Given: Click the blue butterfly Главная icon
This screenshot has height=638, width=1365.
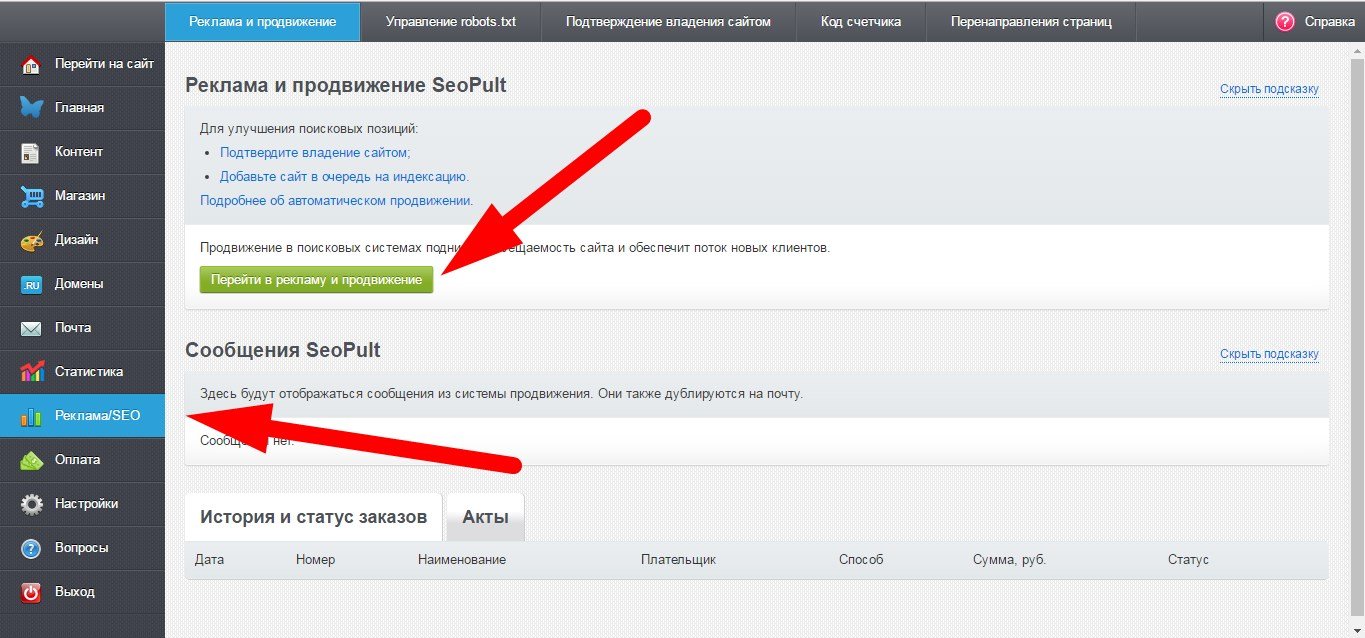Looking at the screenshot, I should [x=32, y=108].
